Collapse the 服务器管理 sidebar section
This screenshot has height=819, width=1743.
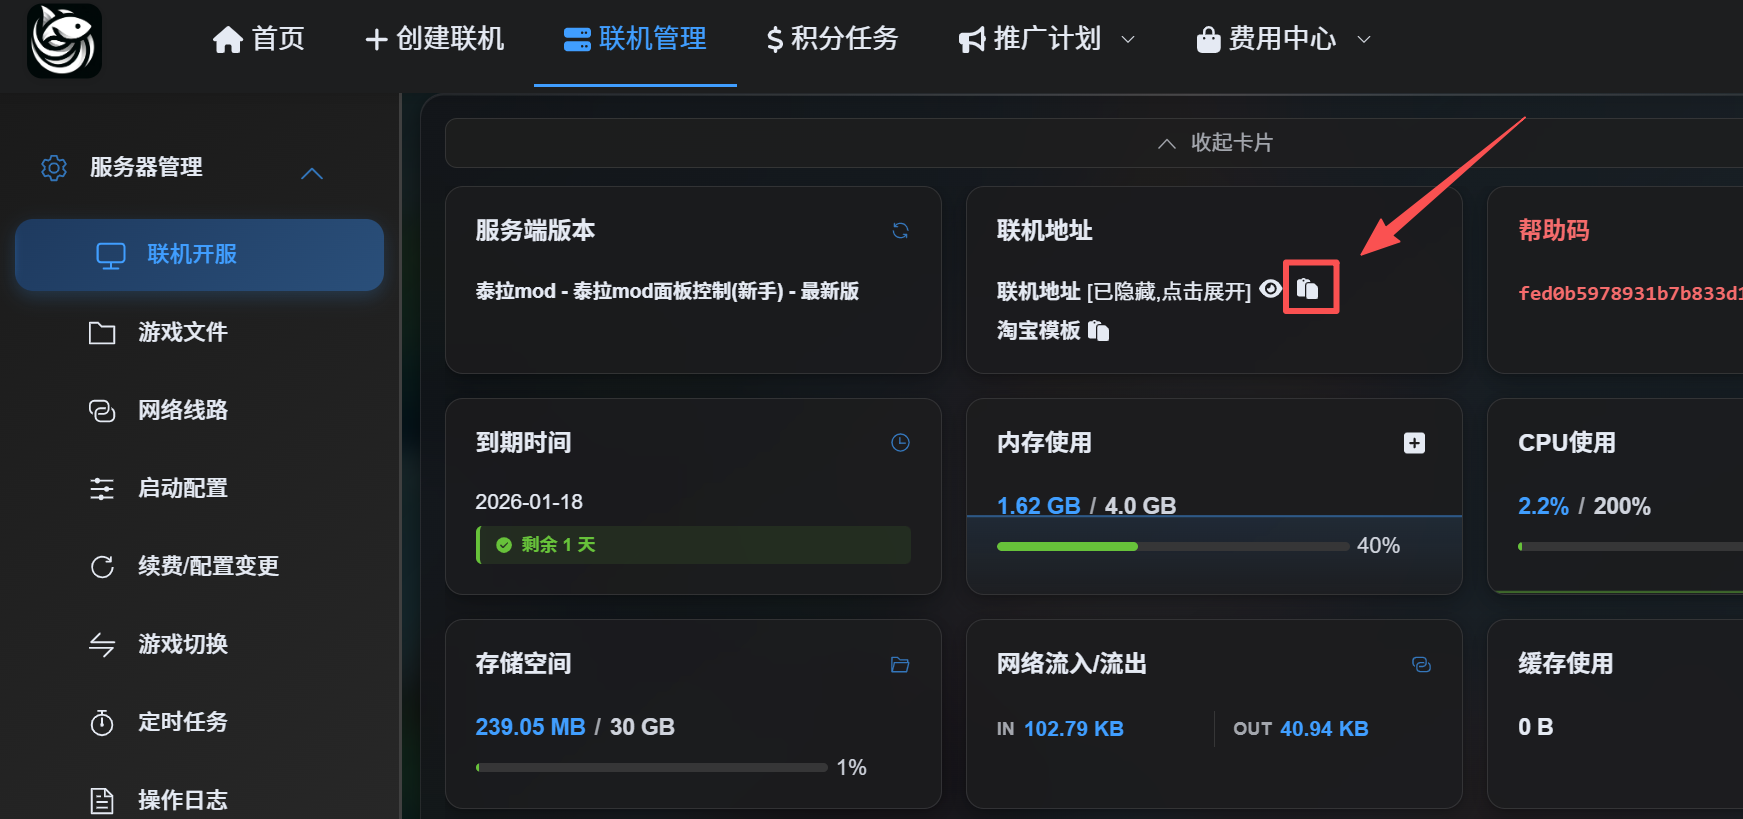pyautogui.click(x=312, y=173)
